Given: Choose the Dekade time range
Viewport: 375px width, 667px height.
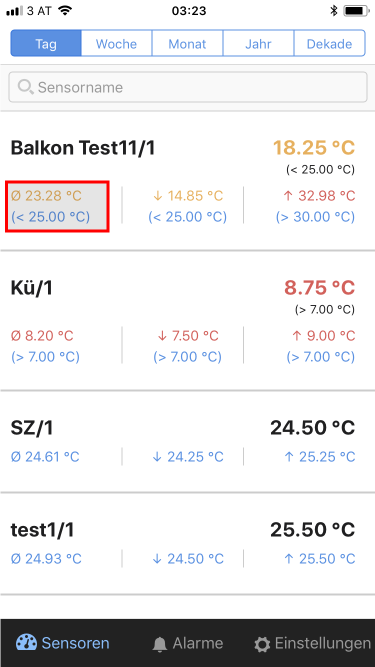Looking at the screenshot, I should [x=330, y=43].
